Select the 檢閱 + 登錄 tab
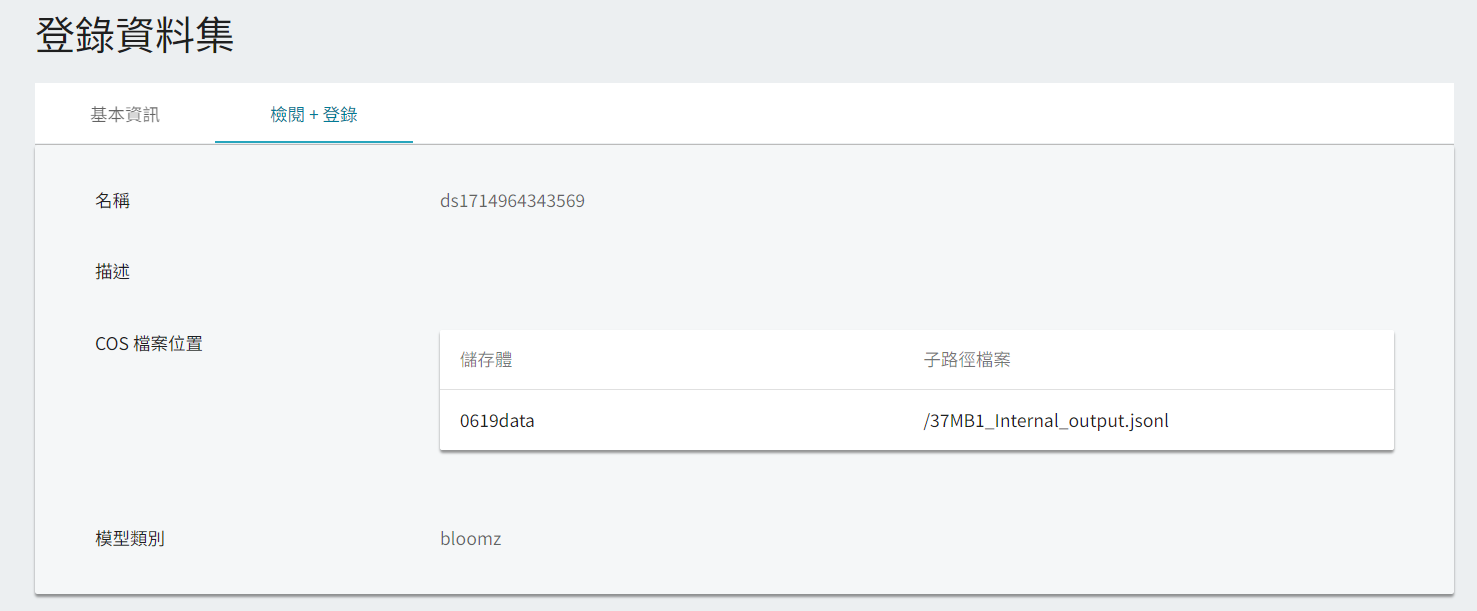 click(314, 114)
